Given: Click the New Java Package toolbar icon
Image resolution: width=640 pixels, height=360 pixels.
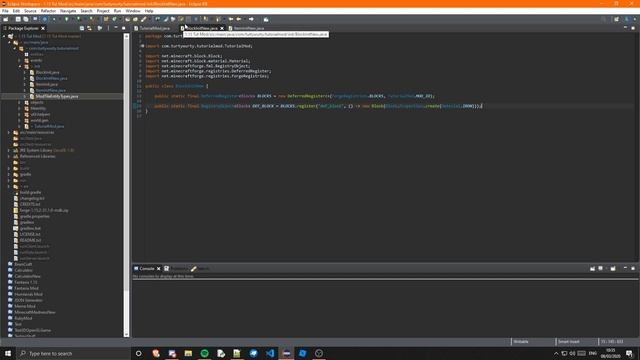Looking at the screenshot, I should tap(106, 19).
